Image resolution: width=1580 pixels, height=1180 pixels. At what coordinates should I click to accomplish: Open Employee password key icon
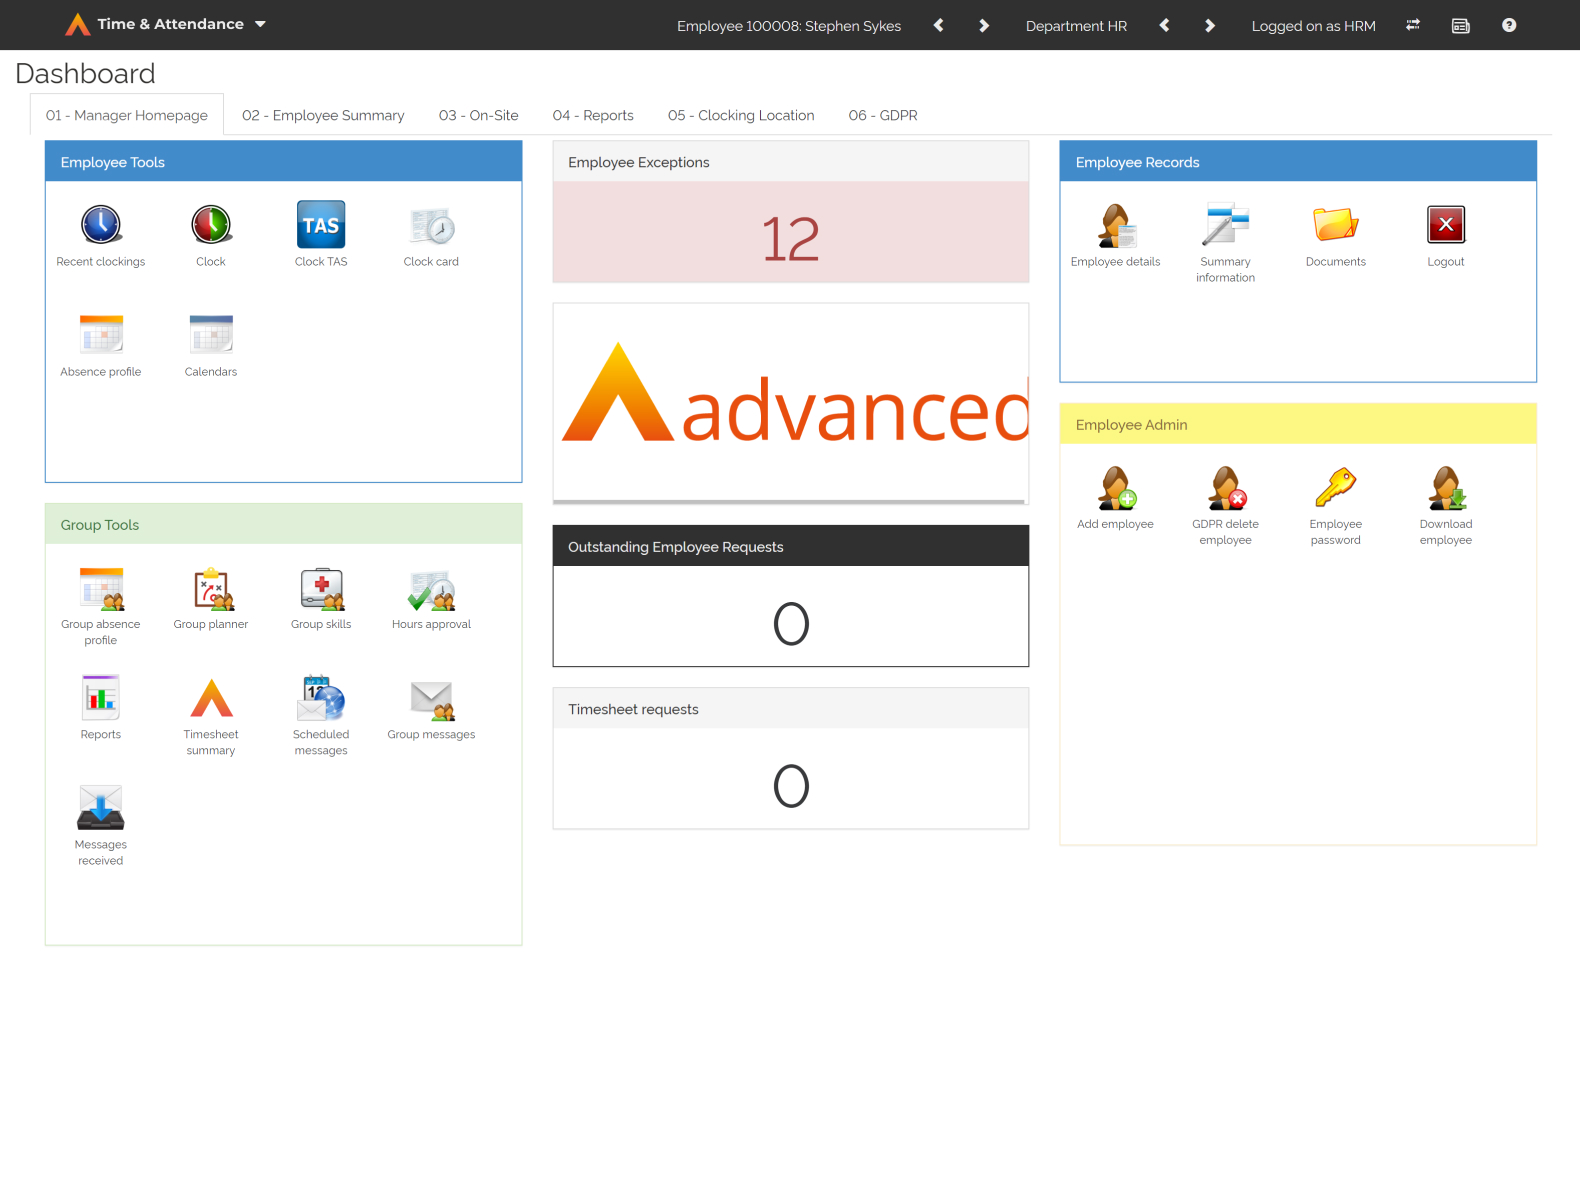pos(1336,487)
